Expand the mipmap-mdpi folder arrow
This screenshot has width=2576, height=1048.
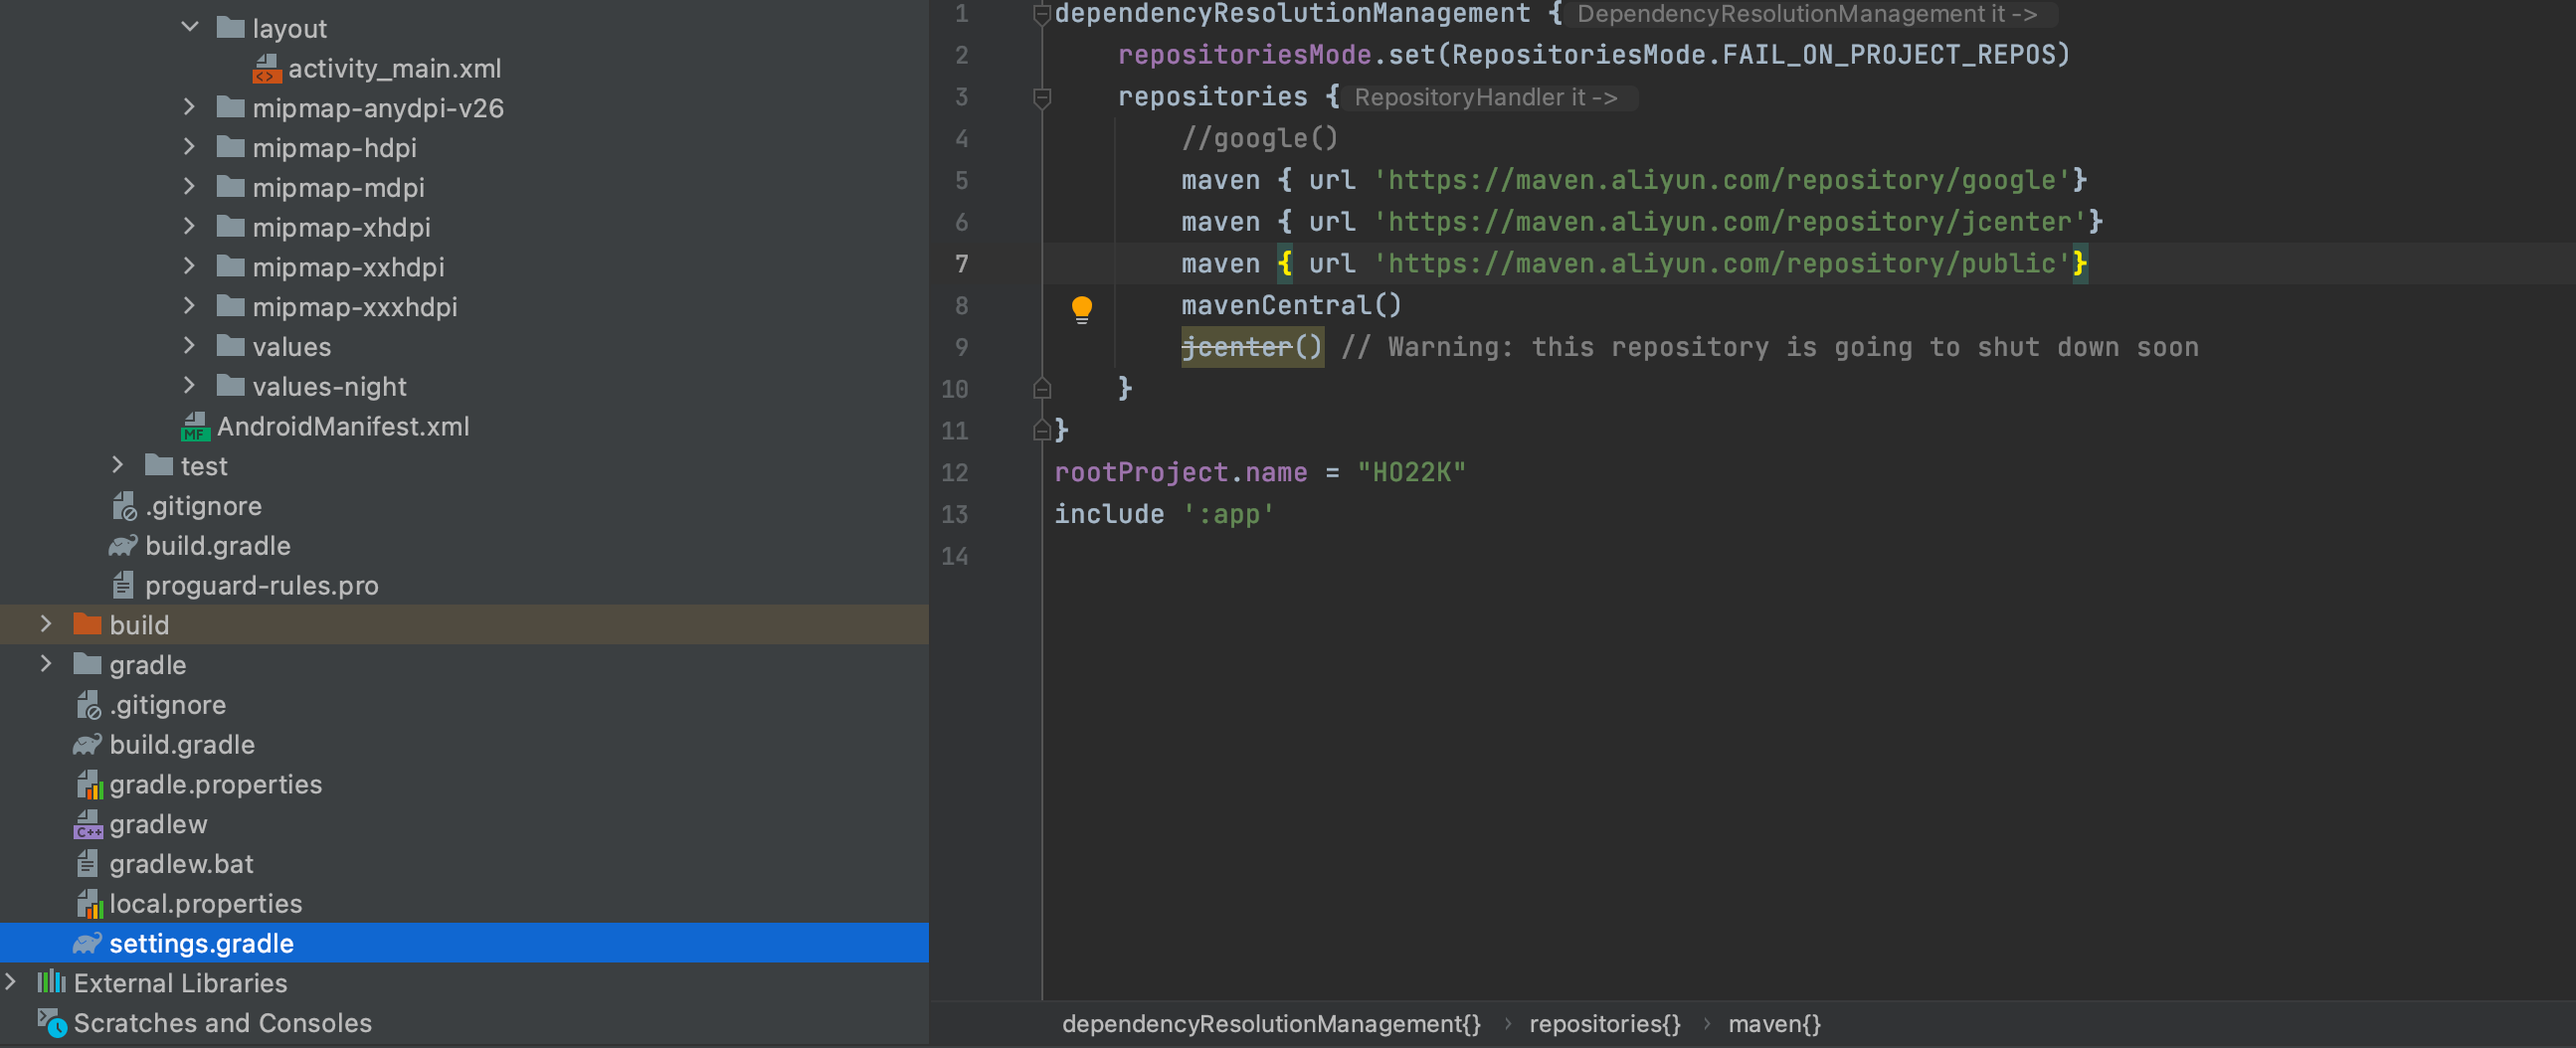coord(190,187)
